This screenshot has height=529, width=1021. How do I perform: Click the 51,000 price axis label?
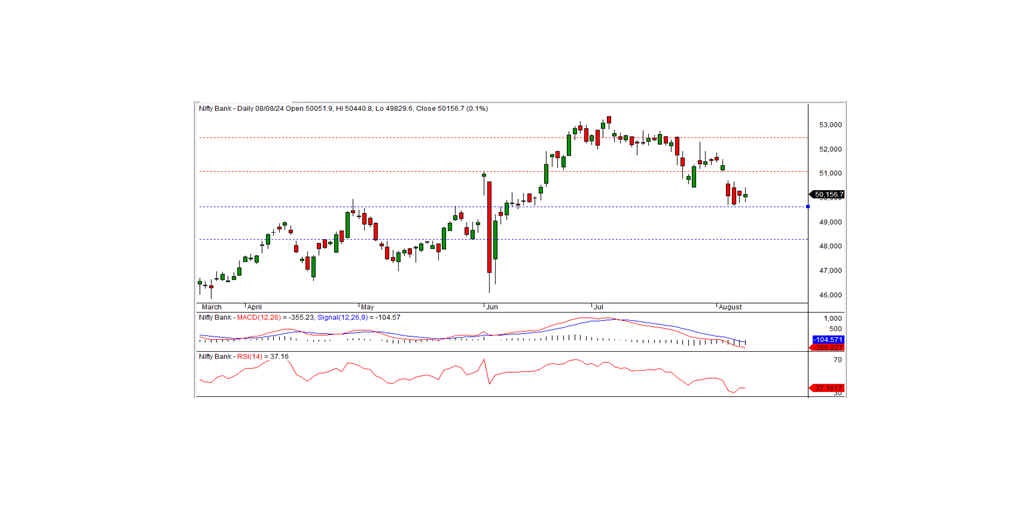pos(830,173)
